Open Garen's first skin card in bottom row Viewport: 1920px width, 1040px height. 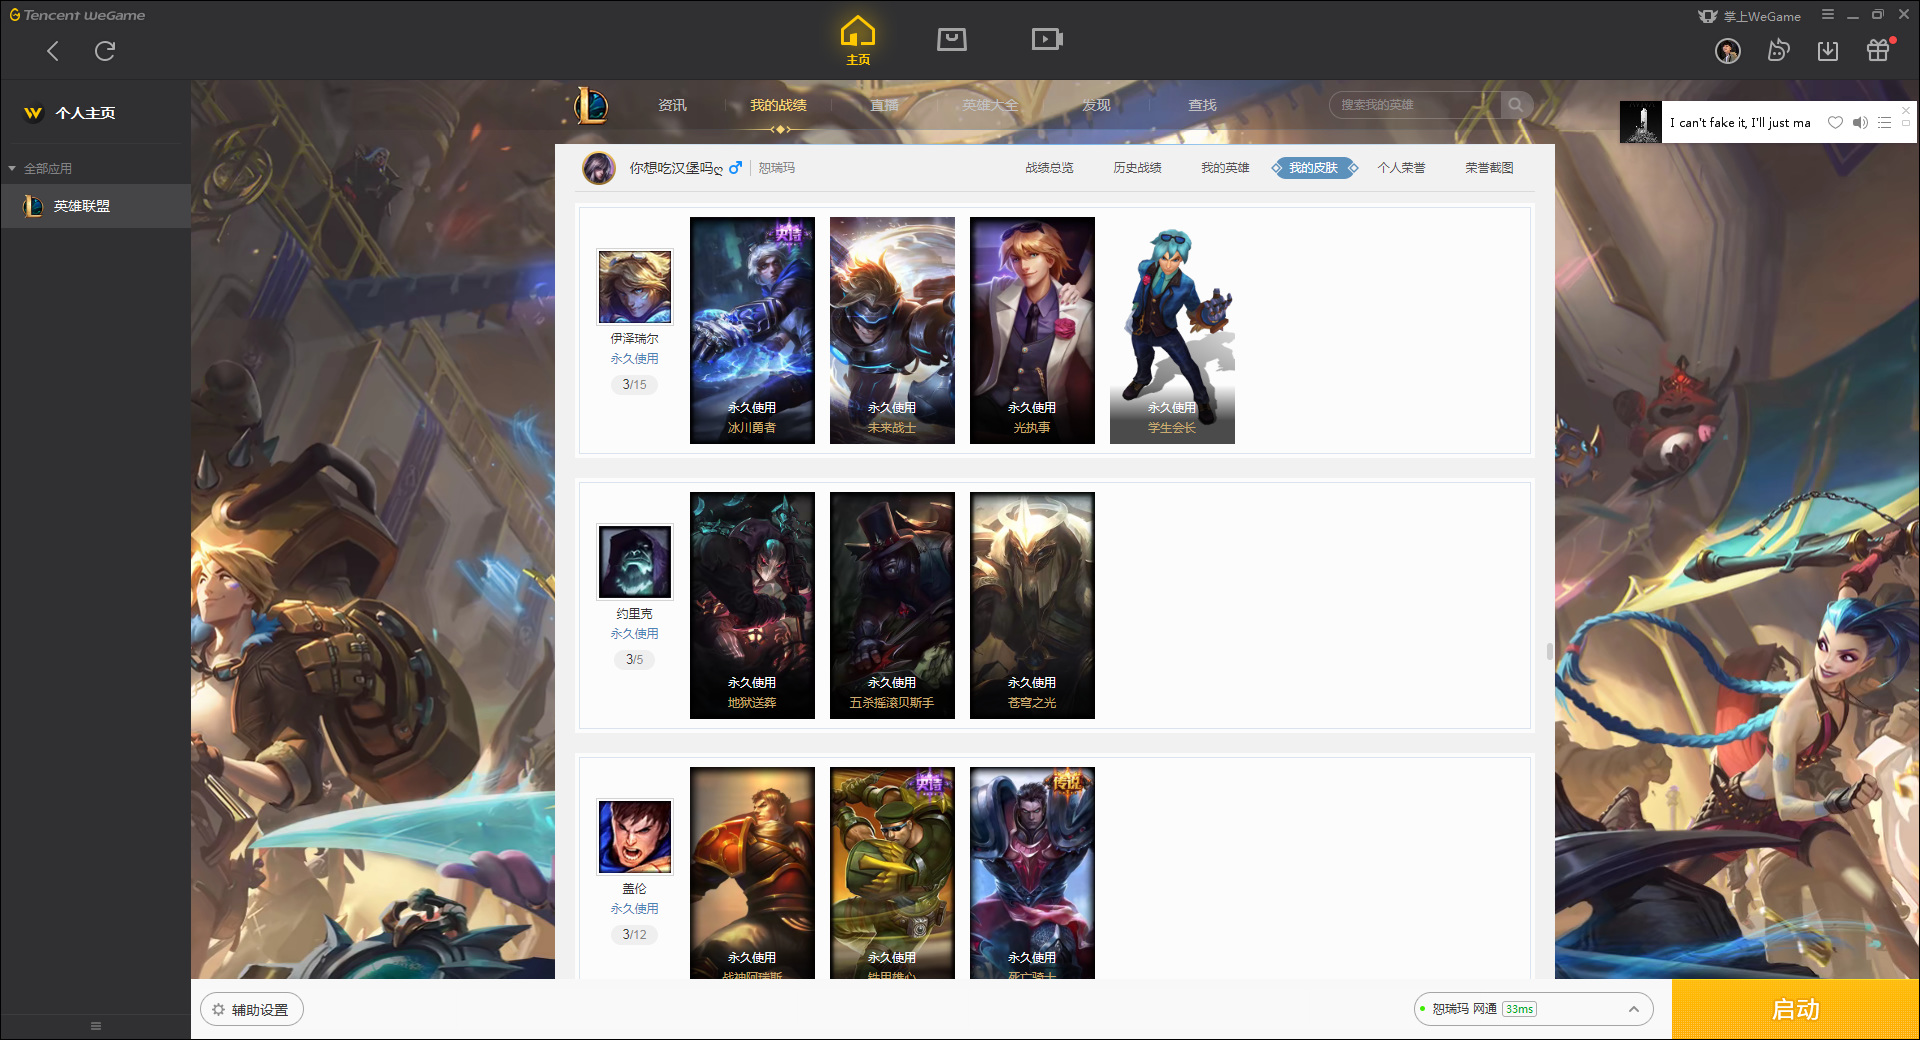pyautogui.click(x=752, y=873)
